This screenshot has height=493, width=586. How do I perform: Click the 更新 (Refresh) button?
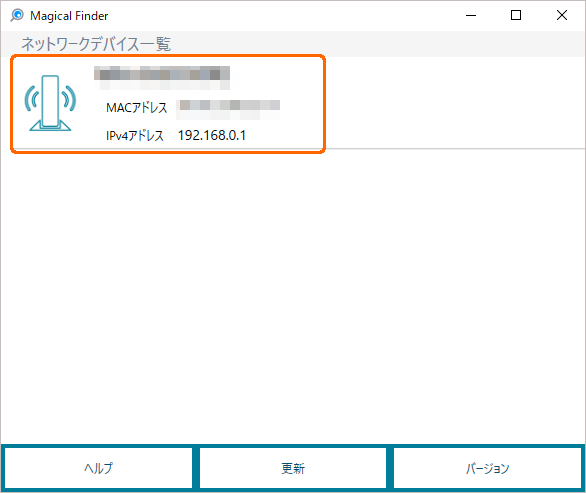[x=293, y=468]
